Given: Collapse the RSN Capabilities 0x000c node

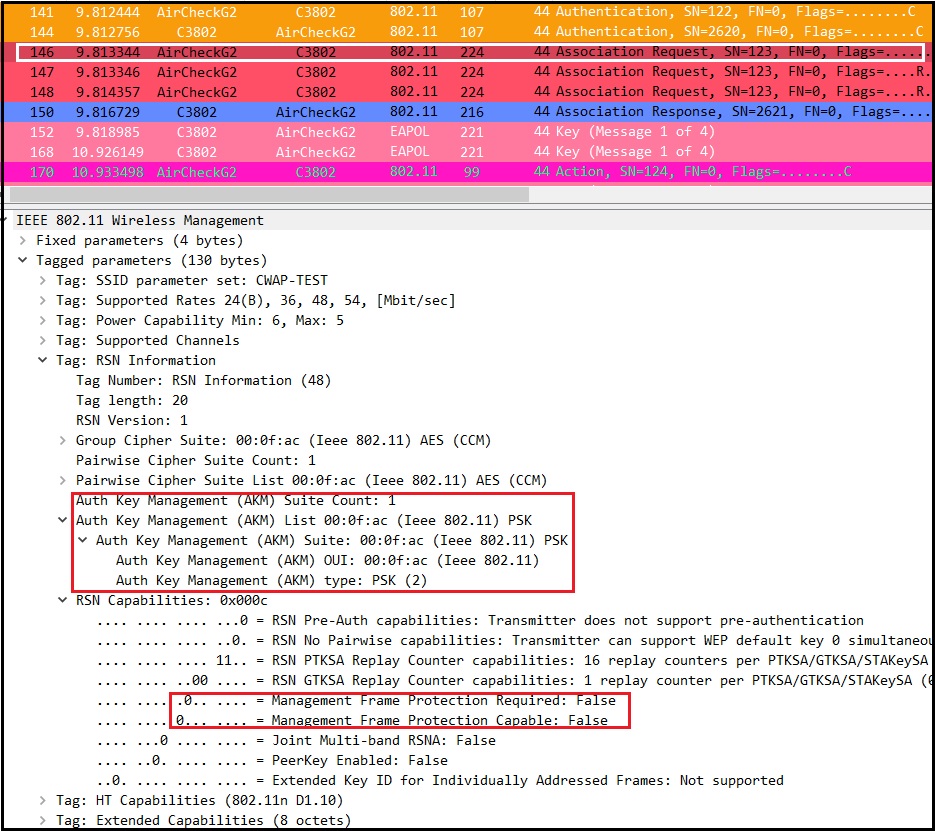Looking at the screenshot, I should [63, 601].
